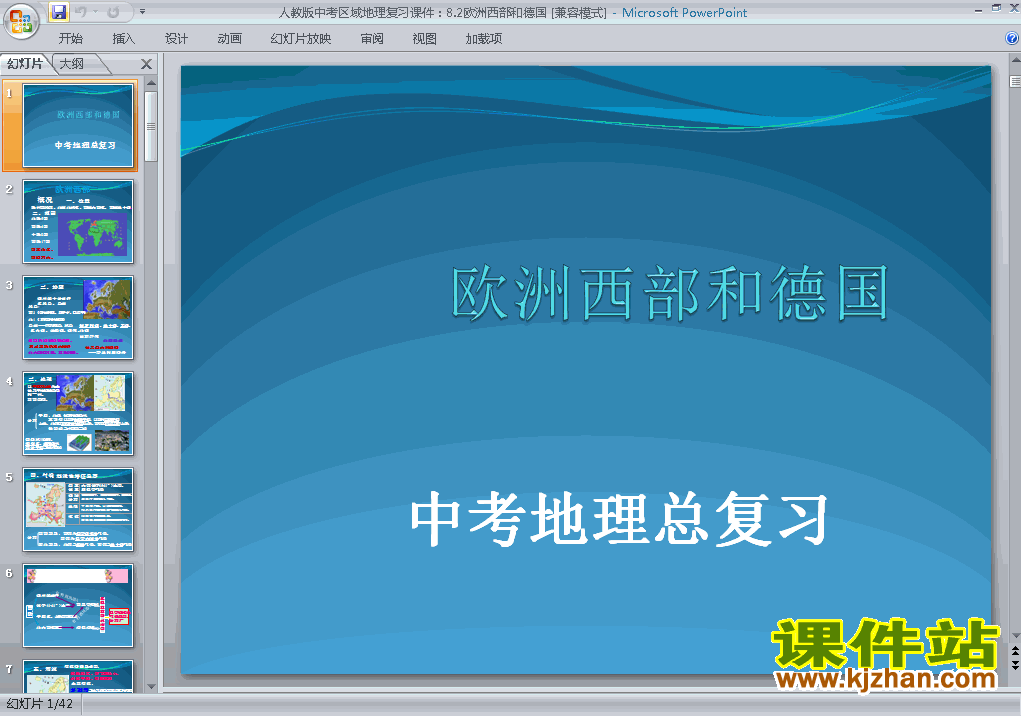This screenshot has width=1021, height=716.
Task: Switch to the 插入 ribbon tab
Action: coord(124,39)
